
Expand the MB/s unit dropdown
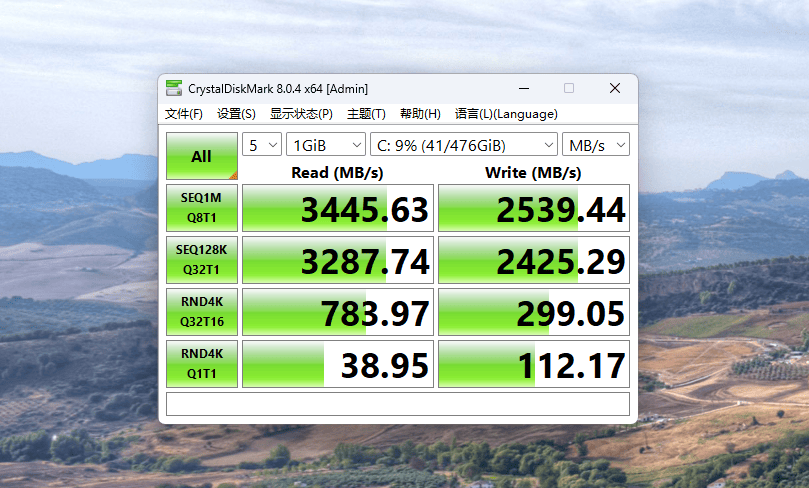[596, 144]
